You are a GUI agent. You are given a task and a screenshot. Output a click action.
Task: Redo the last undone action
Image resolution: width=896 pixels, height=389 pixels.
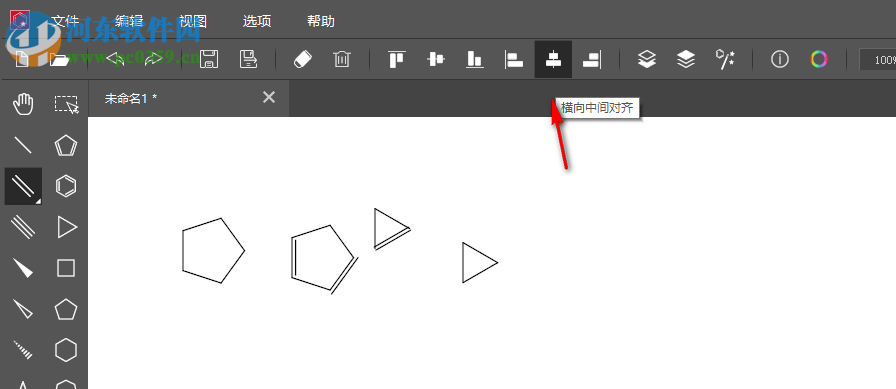click(154, 59)
